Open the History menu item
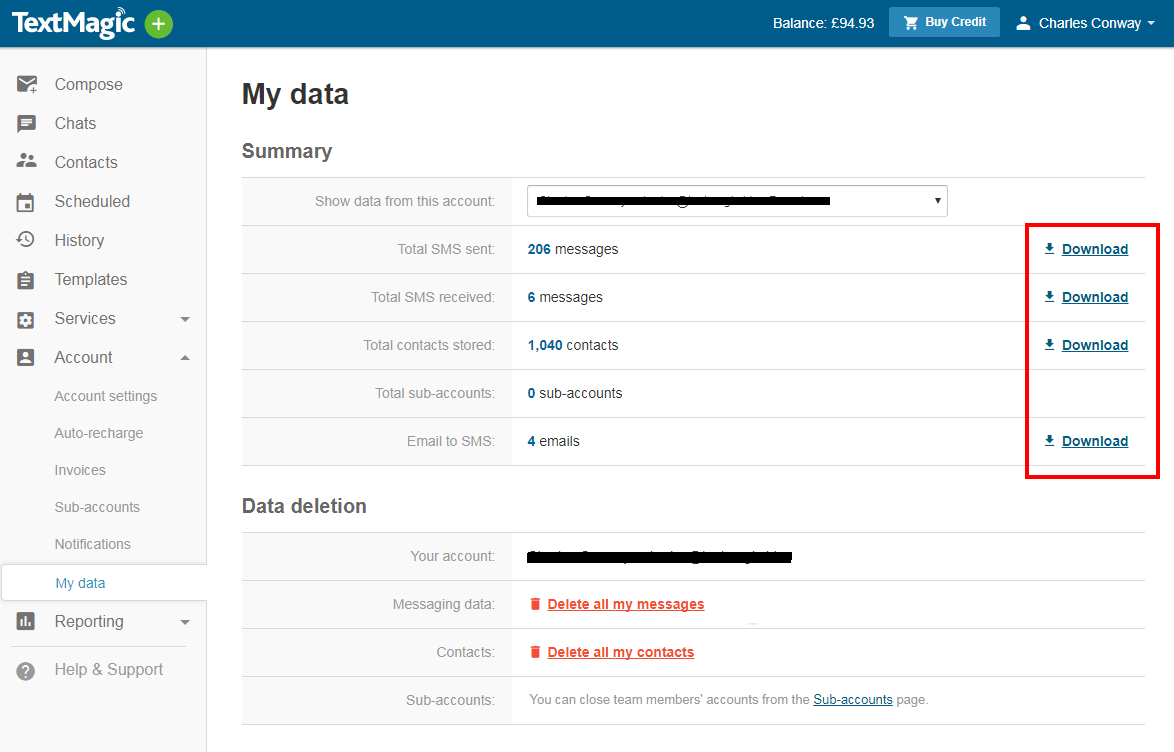1174x752 pixels. [x=79, y=240]
